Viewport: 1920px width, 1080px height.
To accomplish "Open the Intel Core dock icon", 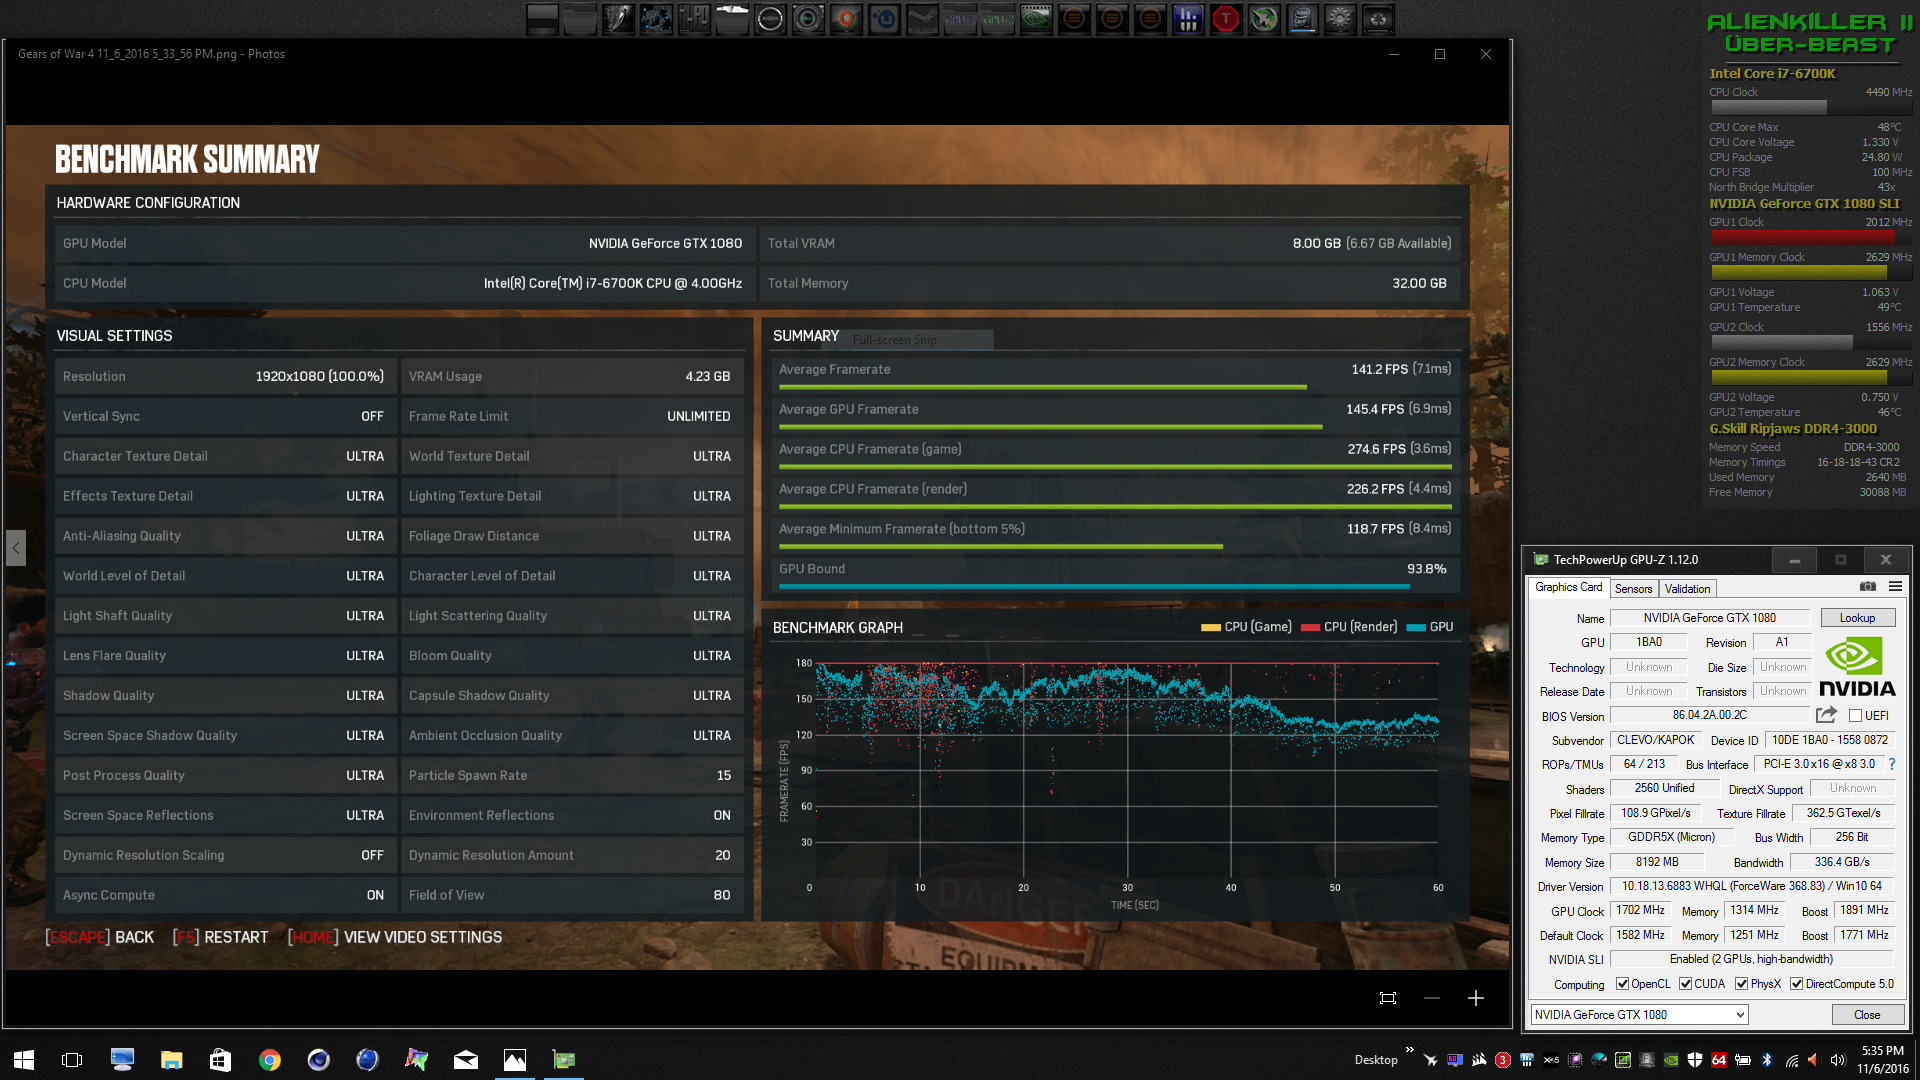I will coord(1302,18).
